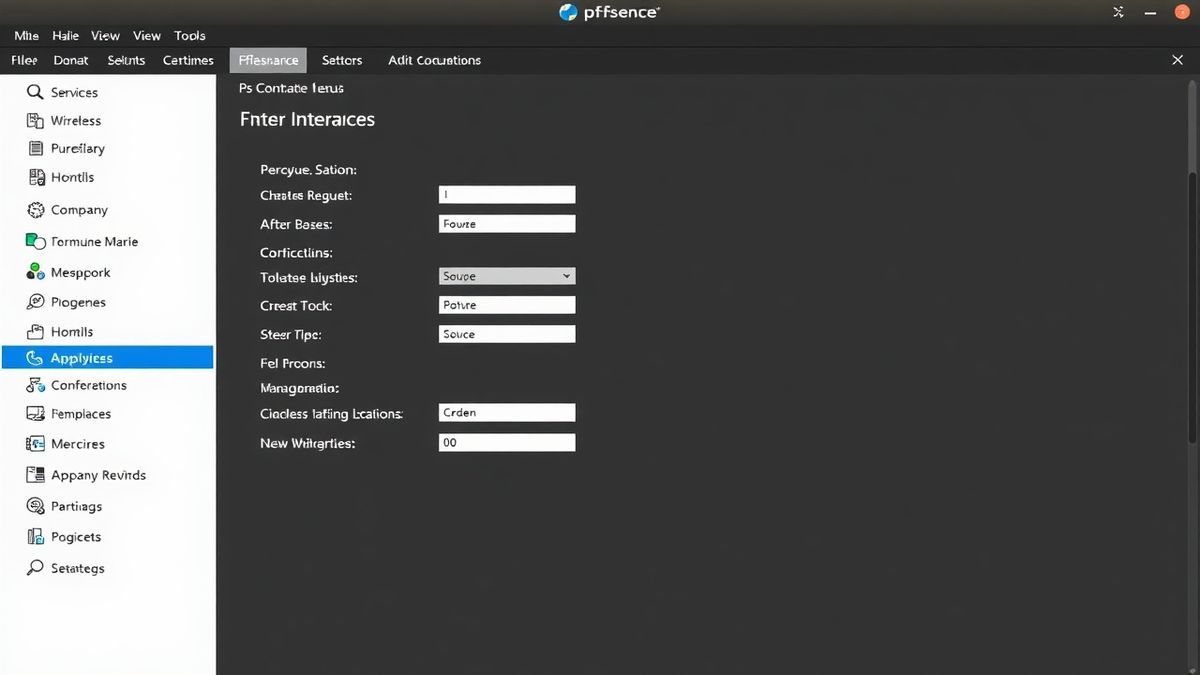
Task: Click the Managoradio label
Action: tap(299, 387)
